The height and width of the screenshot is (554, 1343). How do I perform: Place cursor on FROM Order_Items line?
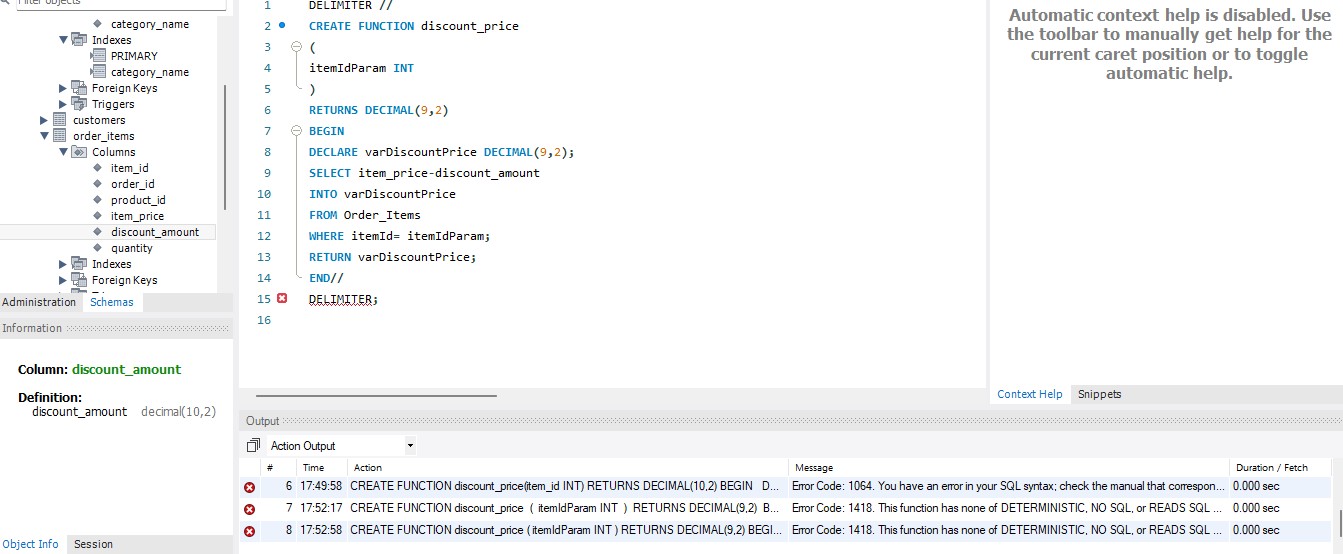click(364, 215)
